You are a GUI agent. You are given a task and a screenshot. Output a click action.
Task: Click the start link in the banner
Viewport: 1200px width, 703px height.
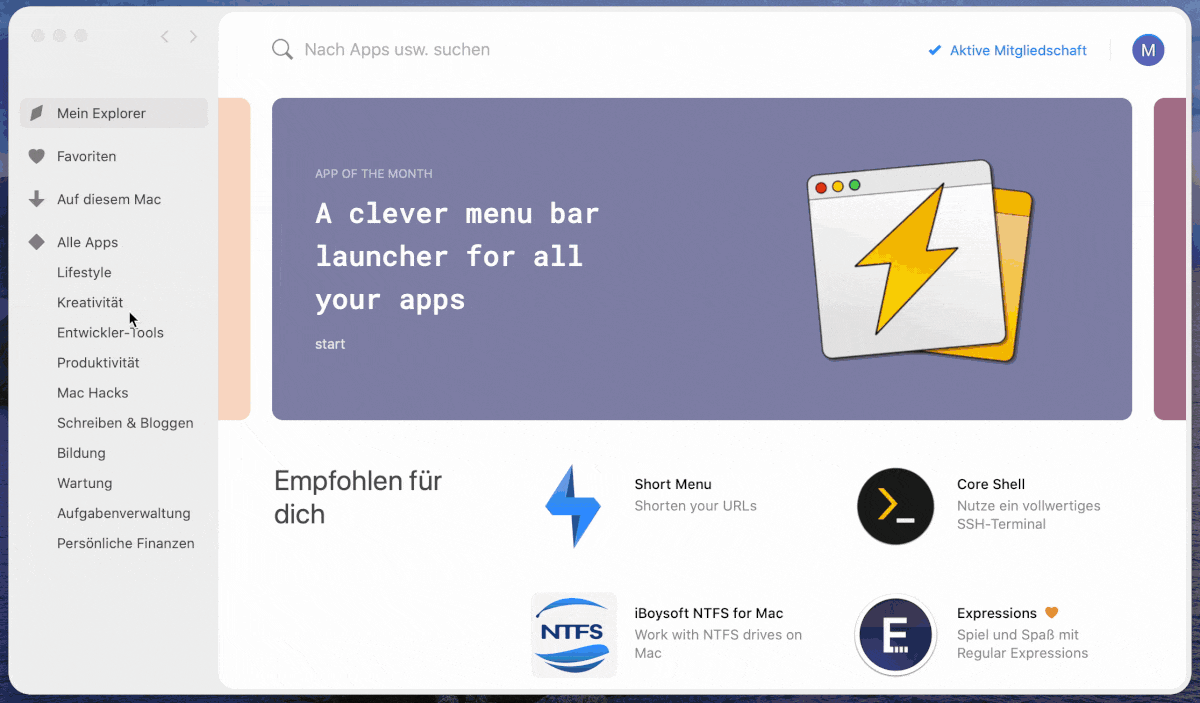330,343
